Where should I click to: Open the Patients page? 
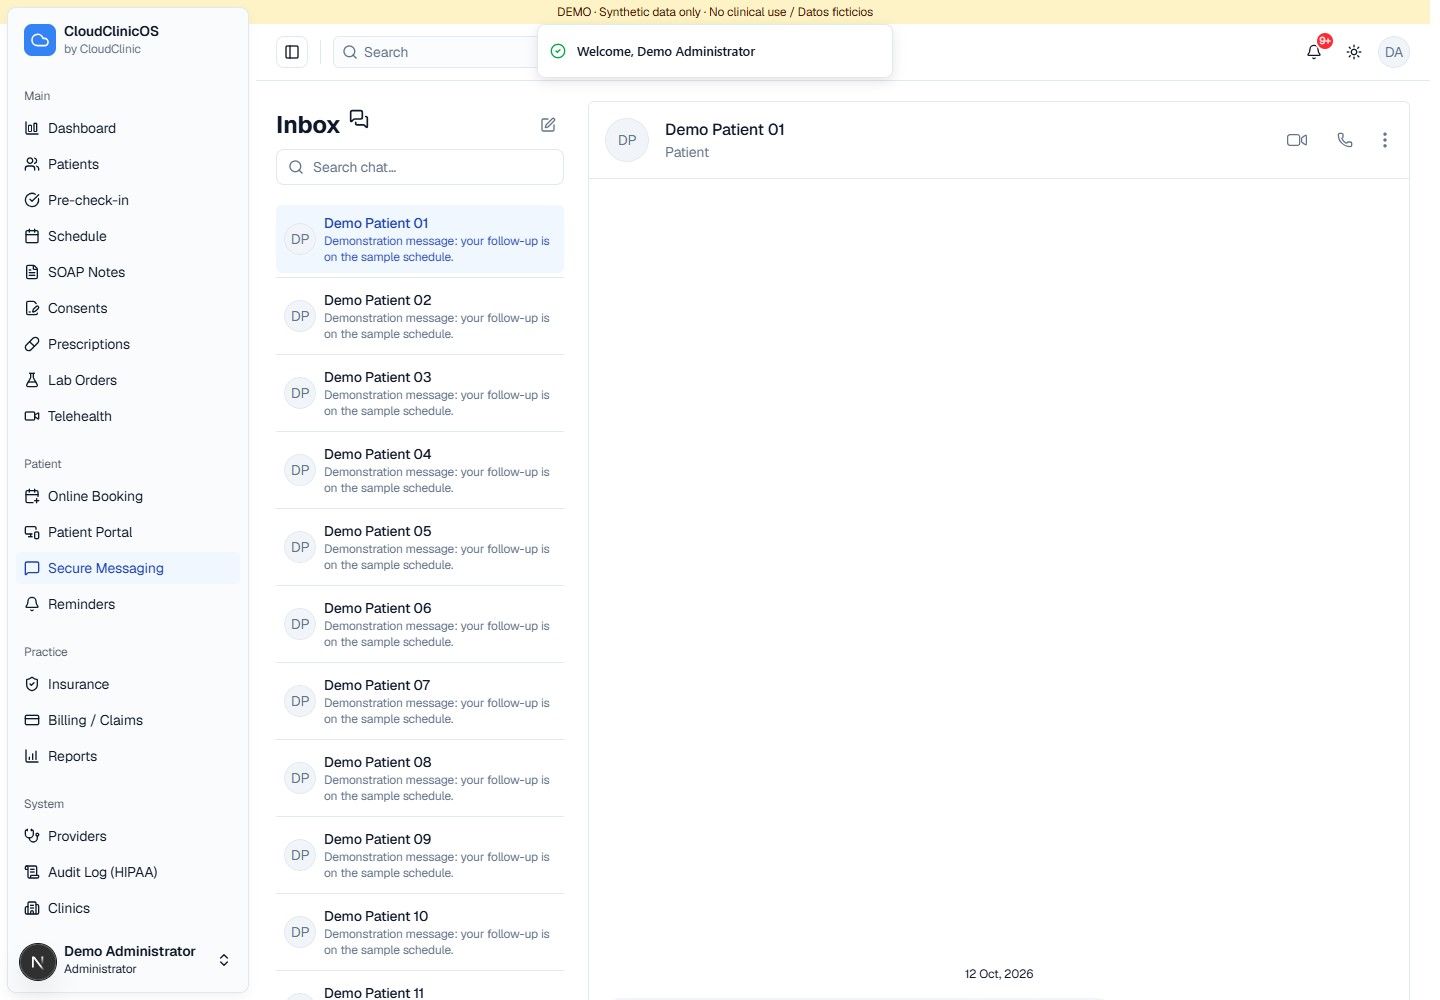click(x=128, y=164)
